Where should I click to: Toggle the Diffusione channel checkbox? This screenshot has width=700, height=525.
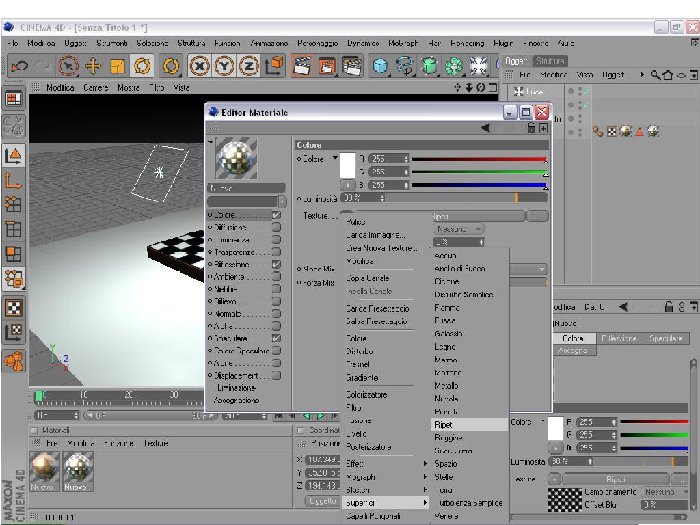(276, 227)
